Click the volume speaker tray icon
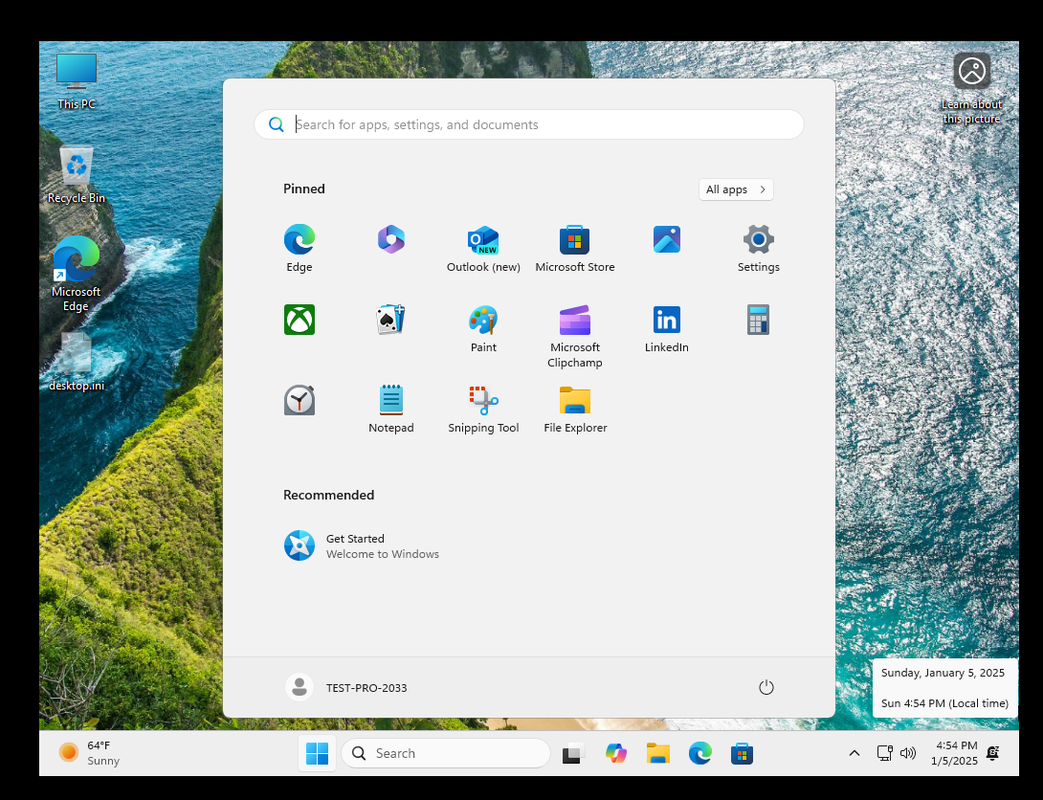Screen dimensions: 1043x800 click(x=907, y=753)
